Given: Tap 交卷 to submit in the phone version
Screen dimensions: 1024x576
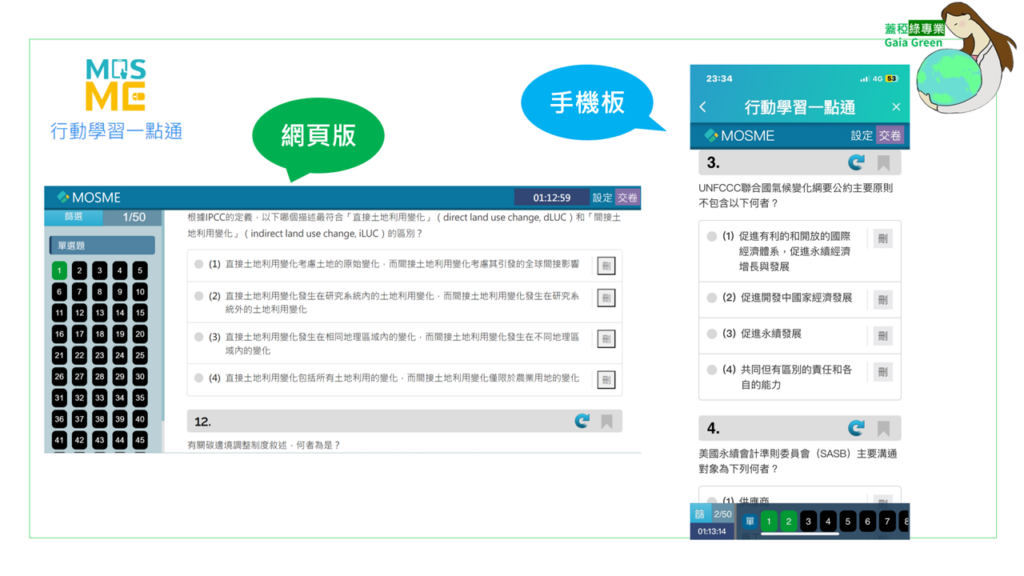Looking at the screenshot, I should coord(889,136).
